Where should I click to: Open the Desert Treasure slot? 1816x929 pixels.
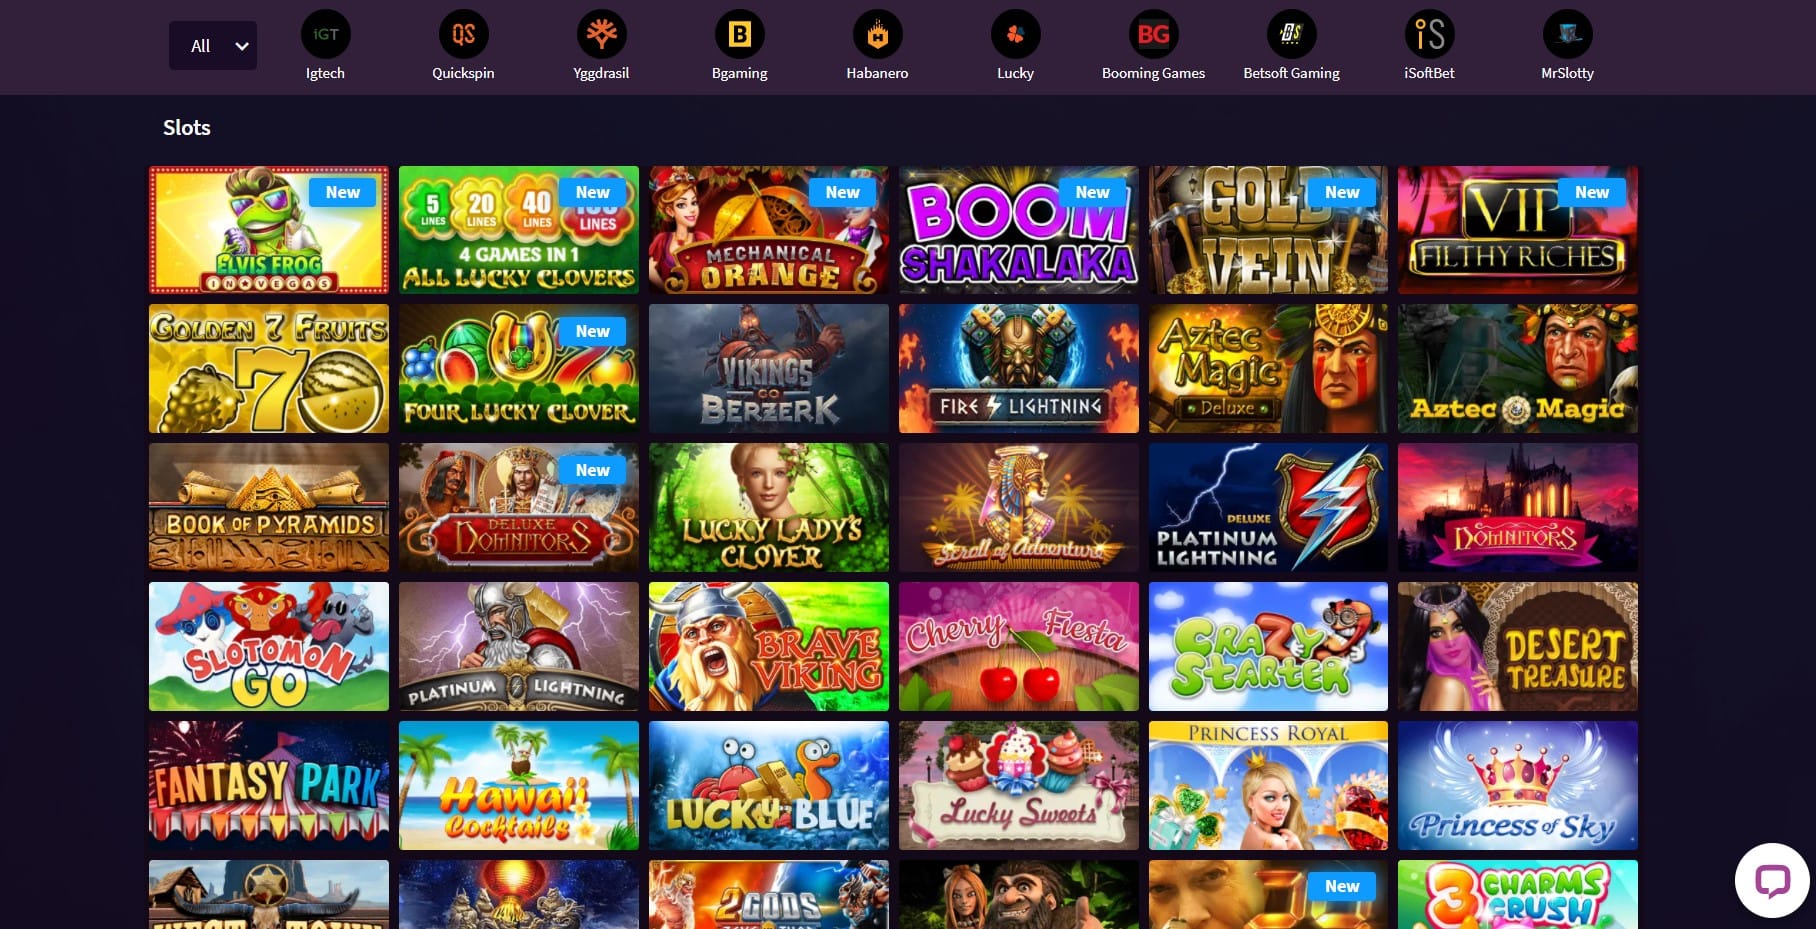(x=1518, y=647)
